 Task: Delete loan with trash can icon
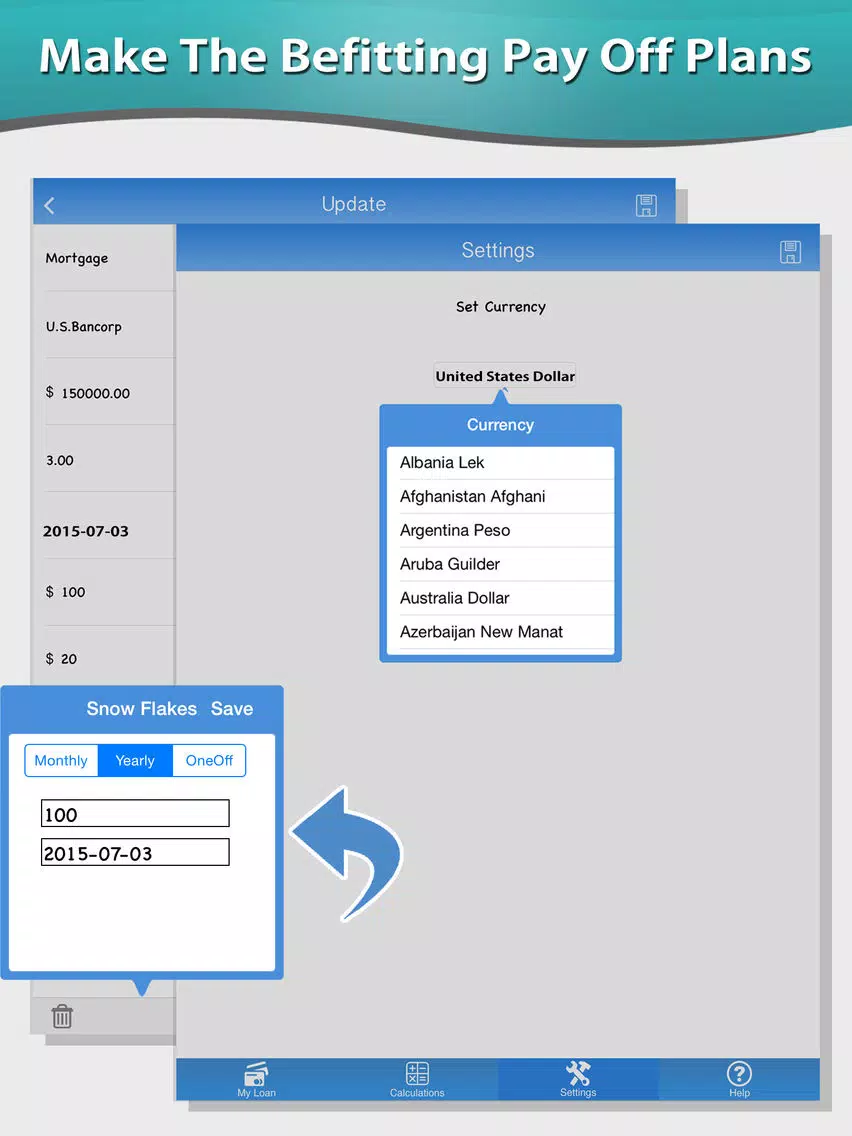coord(62,1016)
